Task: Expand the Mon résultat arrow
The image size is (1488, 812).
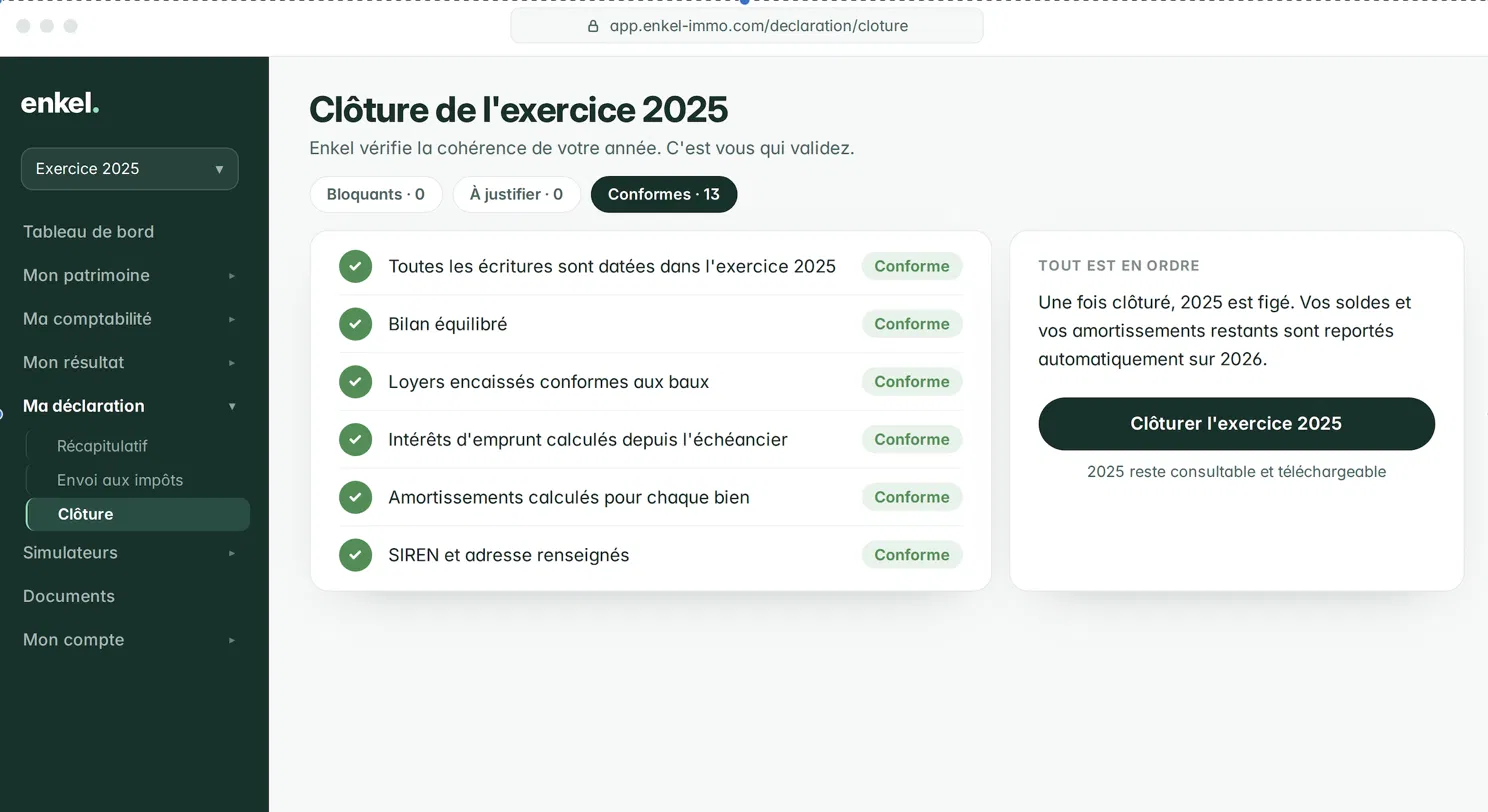Action: (232, 363)
